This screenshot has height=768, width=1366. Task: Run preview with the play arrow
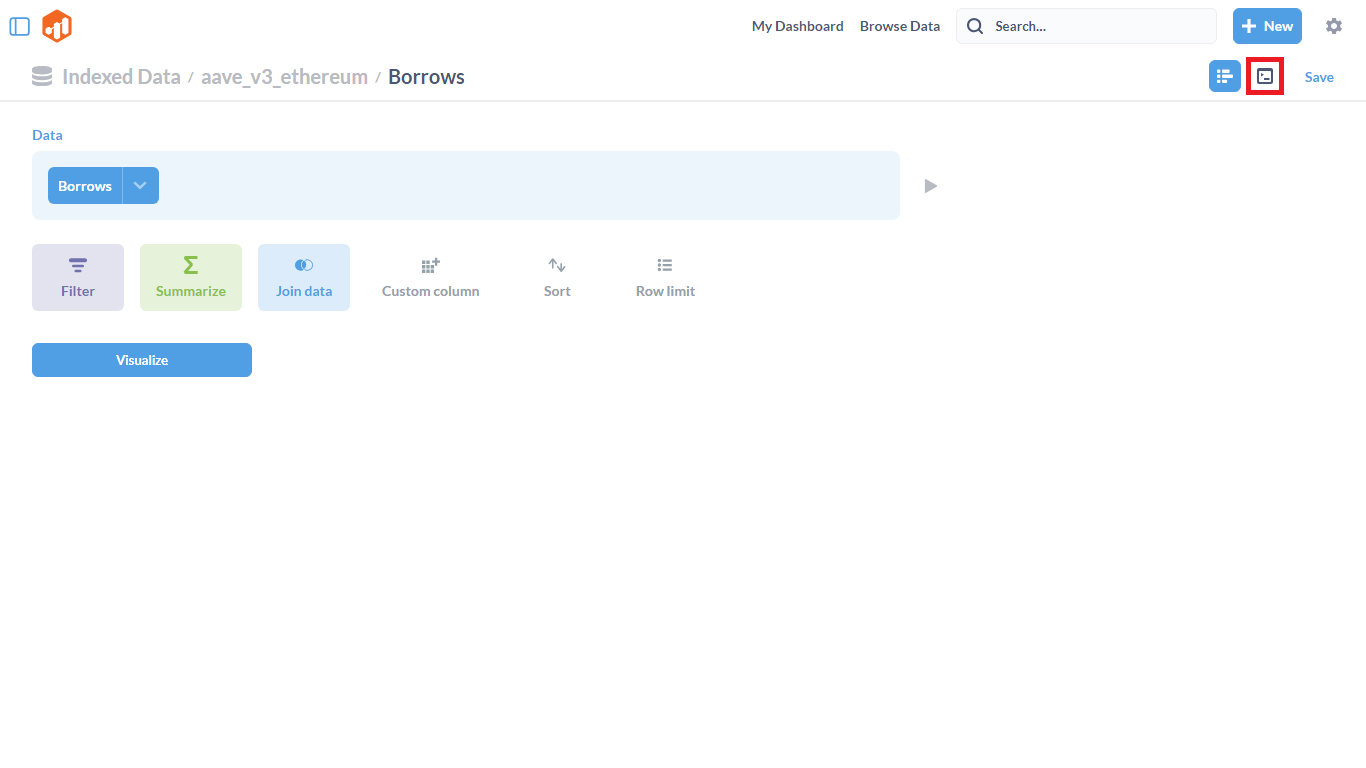pyautogui.click(x=931, y=186)
